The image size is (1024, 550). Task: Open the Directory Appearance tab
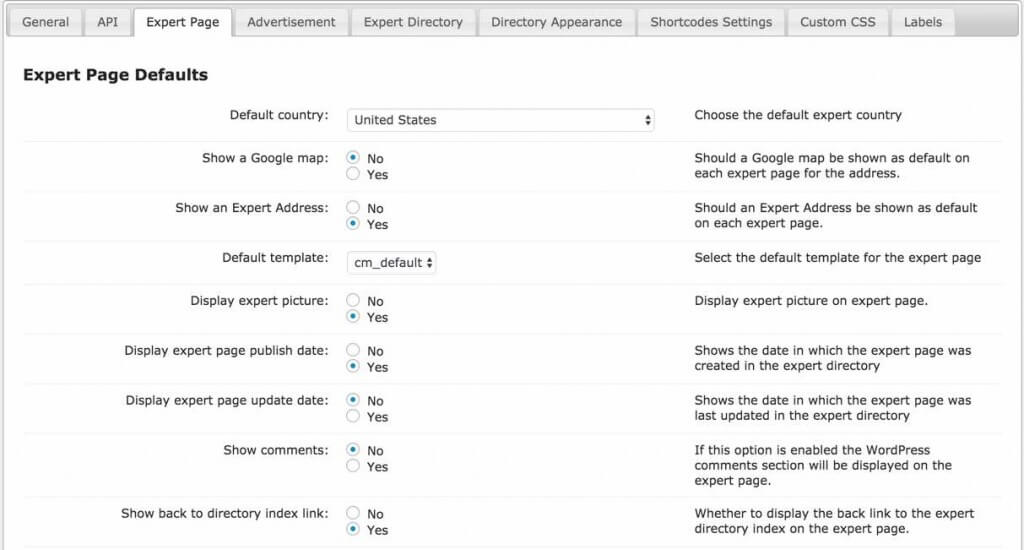[556, 22]
